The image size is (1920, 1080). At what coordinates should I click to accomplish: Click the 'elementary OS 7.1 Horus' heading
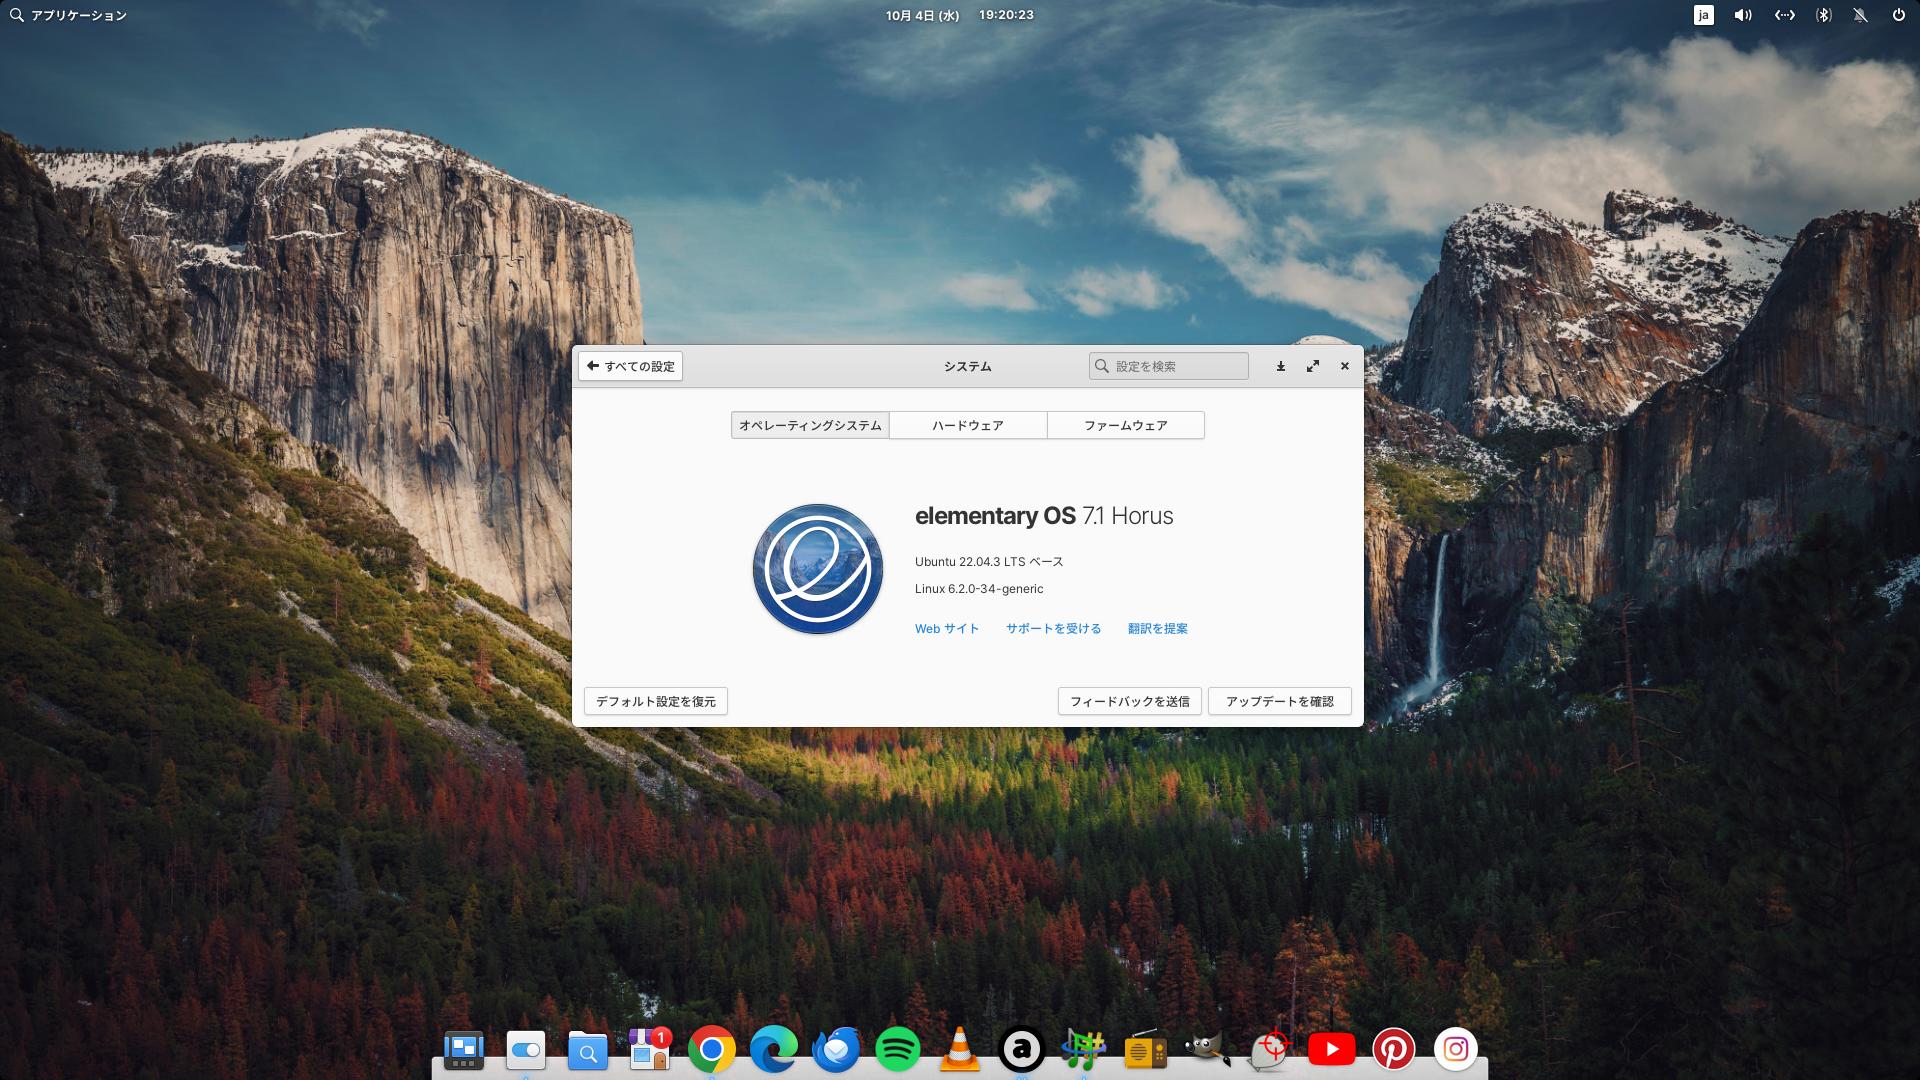click(1044, 516)
